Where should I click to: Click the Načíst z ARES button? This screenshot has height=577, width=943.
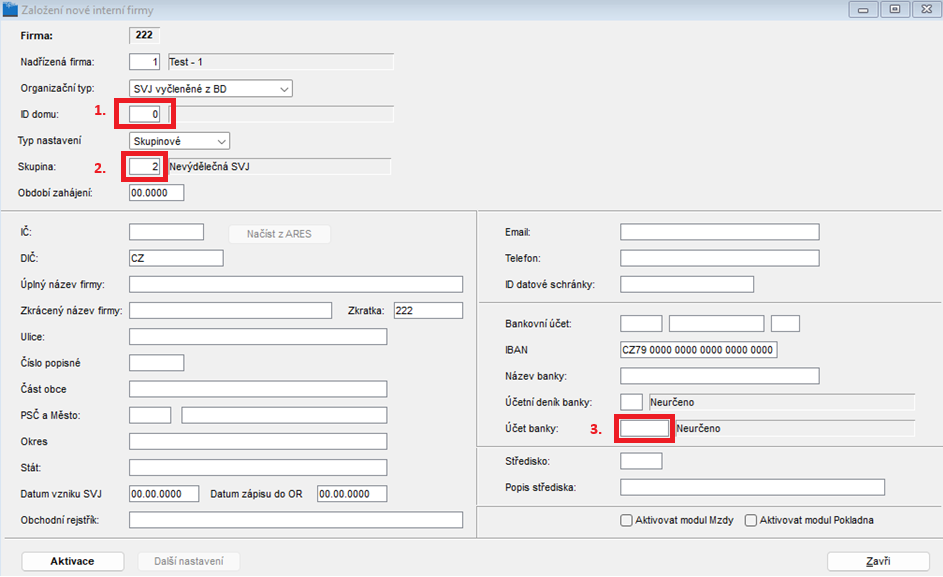coord(279,234)
